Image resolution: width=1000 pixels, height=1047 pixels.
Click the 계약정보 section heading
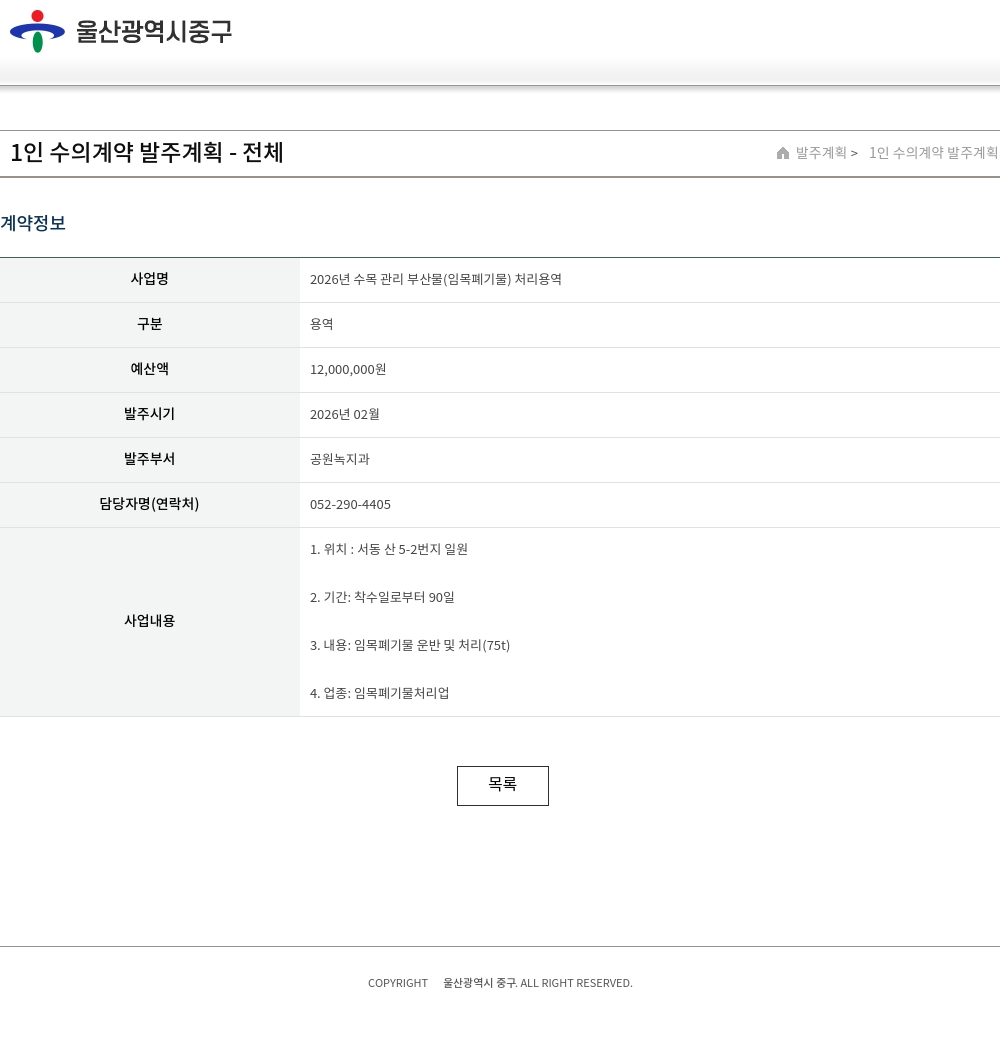(x=33, y=223)
